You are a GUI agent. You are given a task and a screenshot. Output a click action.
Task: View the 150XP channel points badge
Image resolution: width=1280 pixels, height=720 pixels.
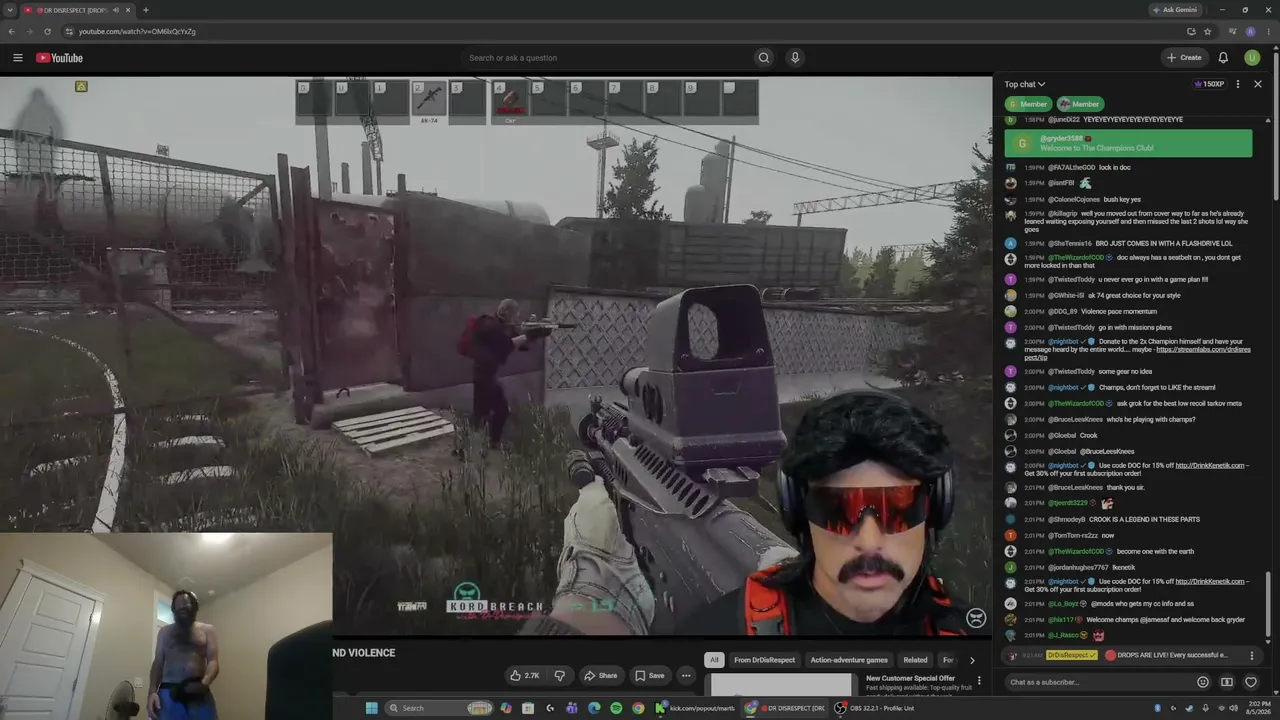click(1209, 84)
